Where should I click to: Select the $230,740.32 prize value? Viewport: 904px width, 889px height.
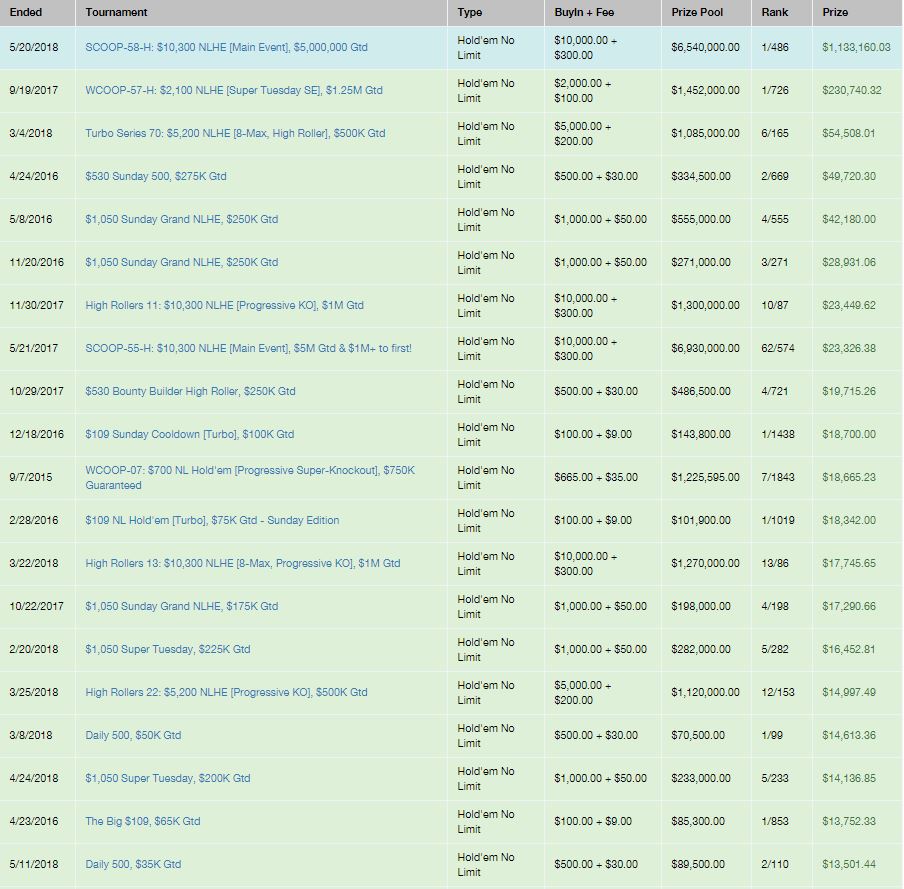coord(852,91)
